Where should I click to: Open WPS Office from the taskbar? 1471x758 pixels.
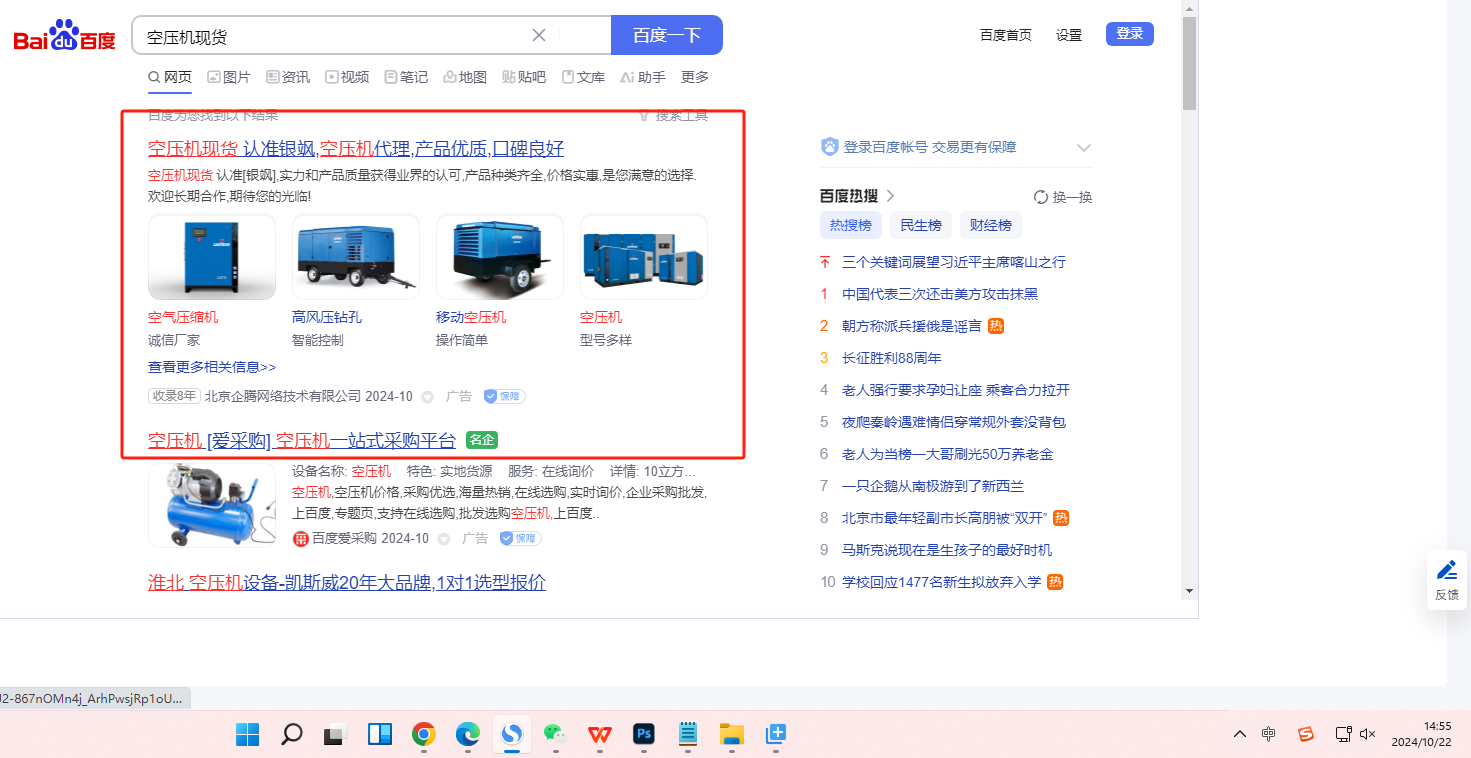click(600, 735)
